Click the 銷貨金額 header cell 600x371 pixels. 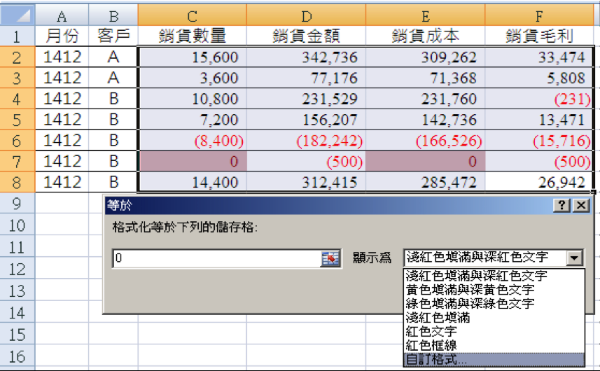pyautogui.click(x=306, y=36)
